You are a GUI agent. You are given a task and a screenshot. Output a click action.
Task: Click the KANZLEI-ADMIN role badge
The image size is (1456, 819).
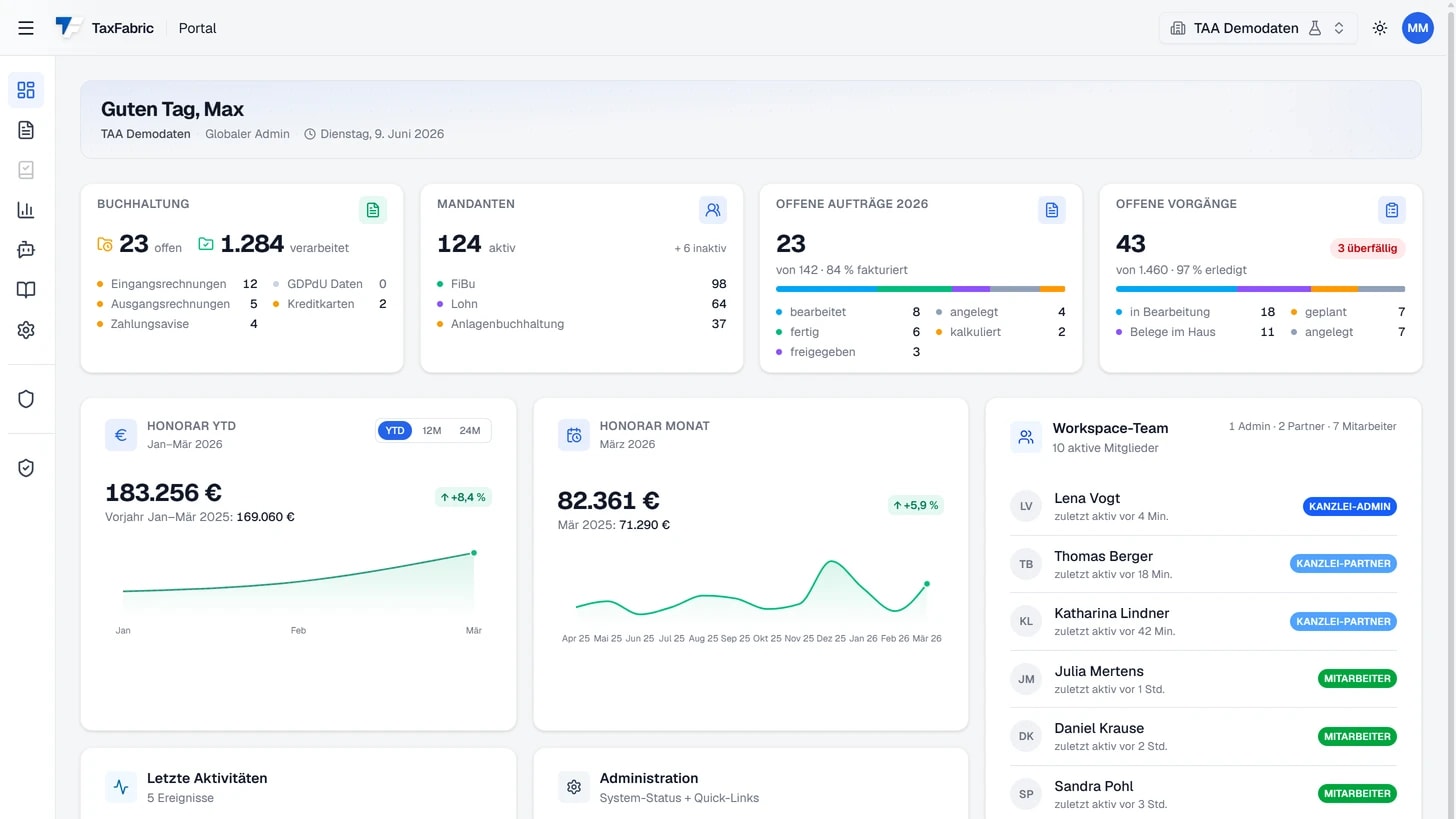[x=1350, y=506]
